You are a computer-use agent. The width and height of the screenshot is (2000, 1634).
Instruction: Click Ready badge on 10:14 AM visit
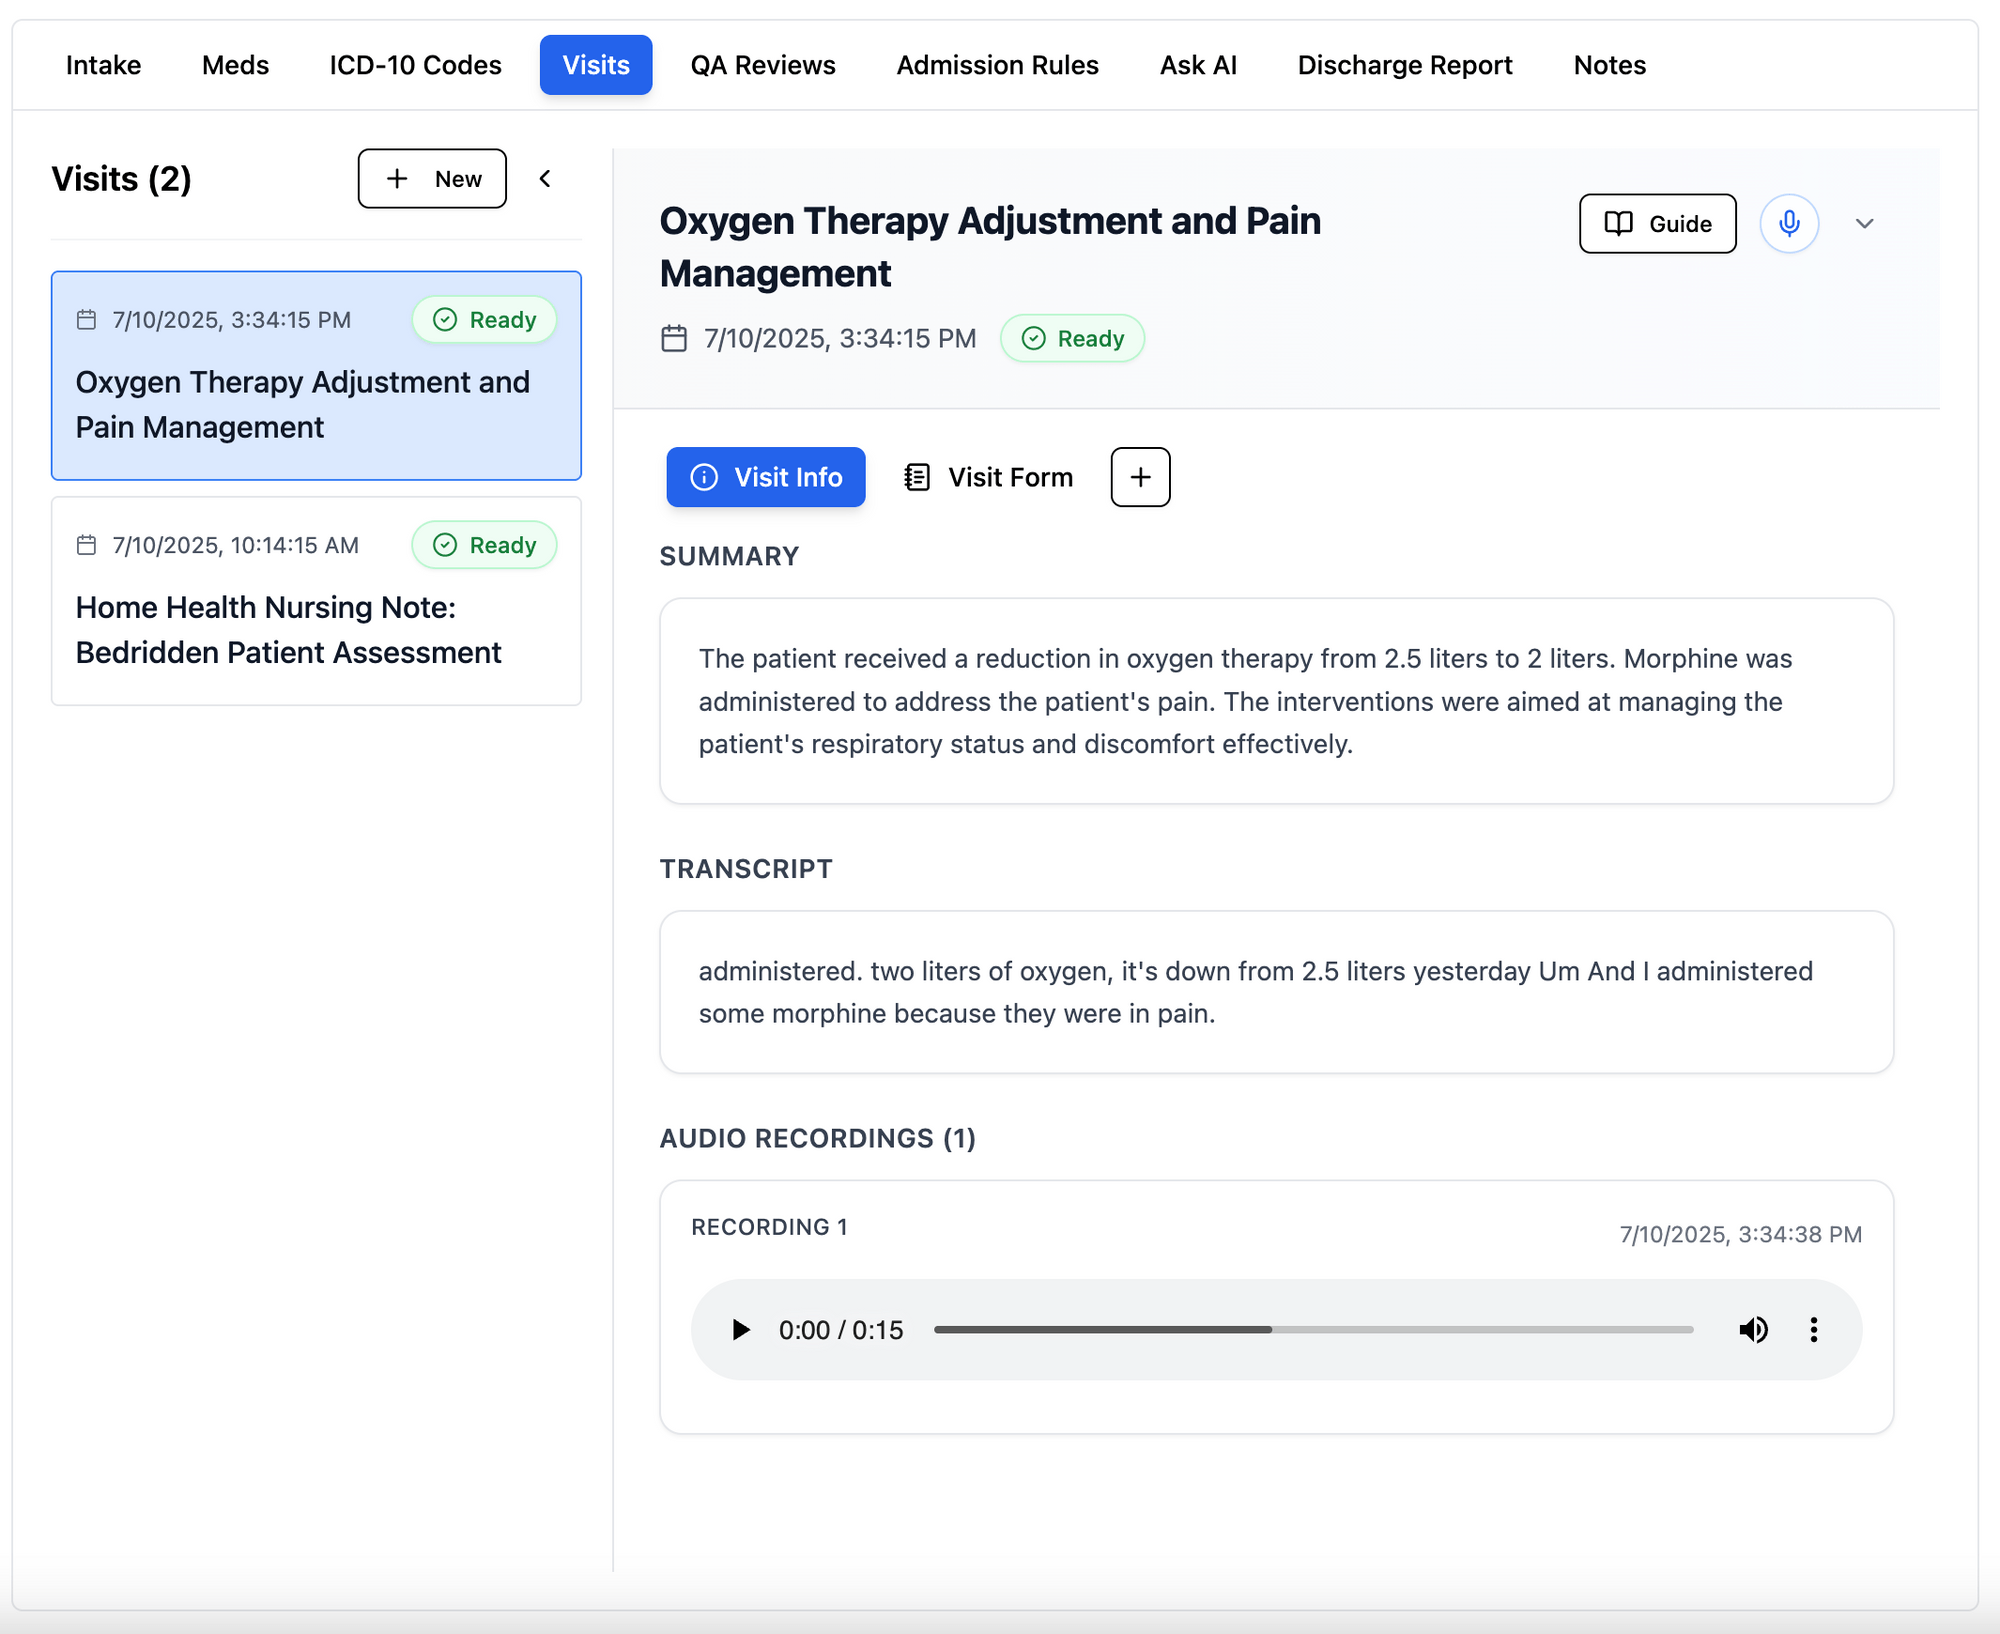pos(484,545)
